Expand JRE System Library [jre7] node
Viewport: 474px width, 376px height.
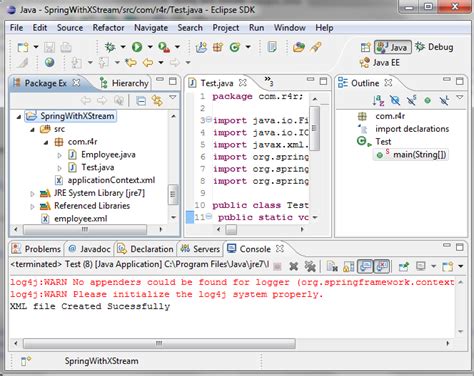32,193
